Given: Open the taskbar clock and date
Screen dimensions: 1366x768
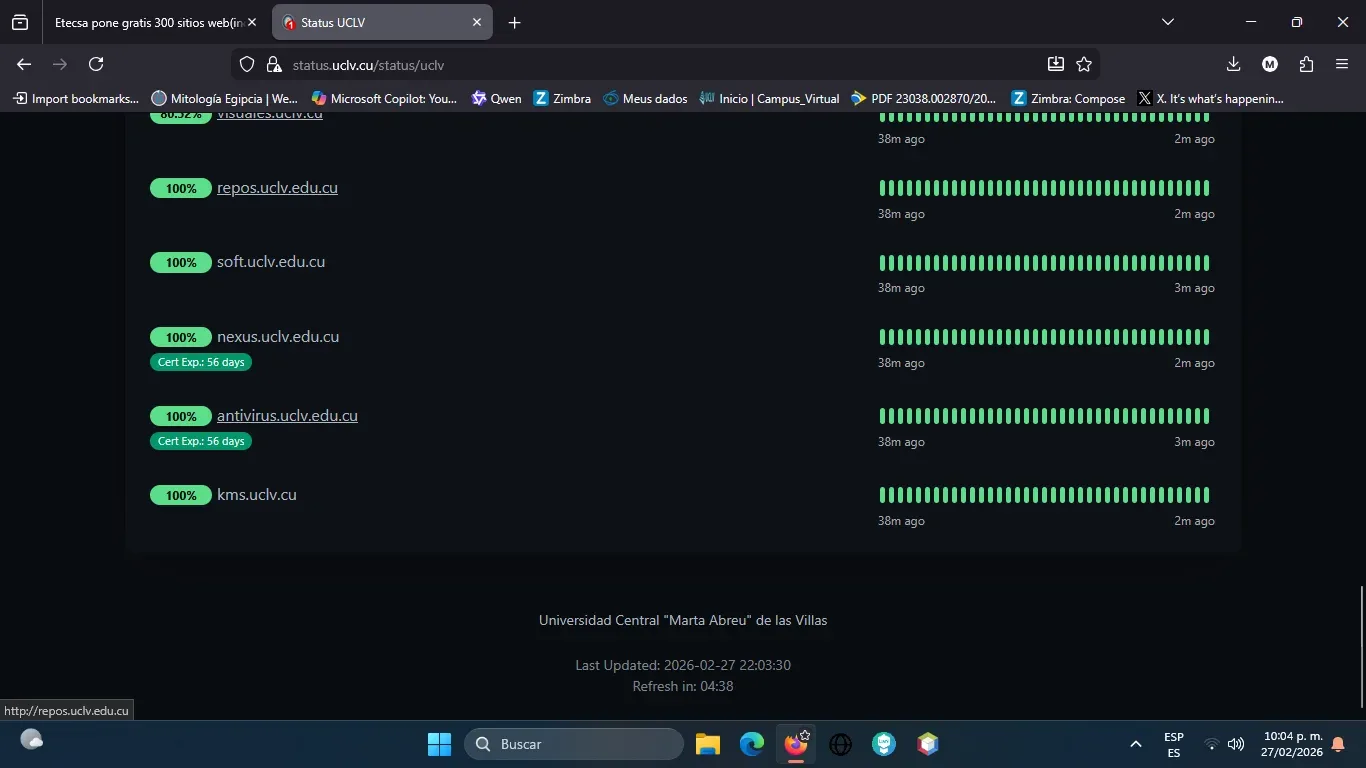Looking at the screenshot, I should (1292, 744).
